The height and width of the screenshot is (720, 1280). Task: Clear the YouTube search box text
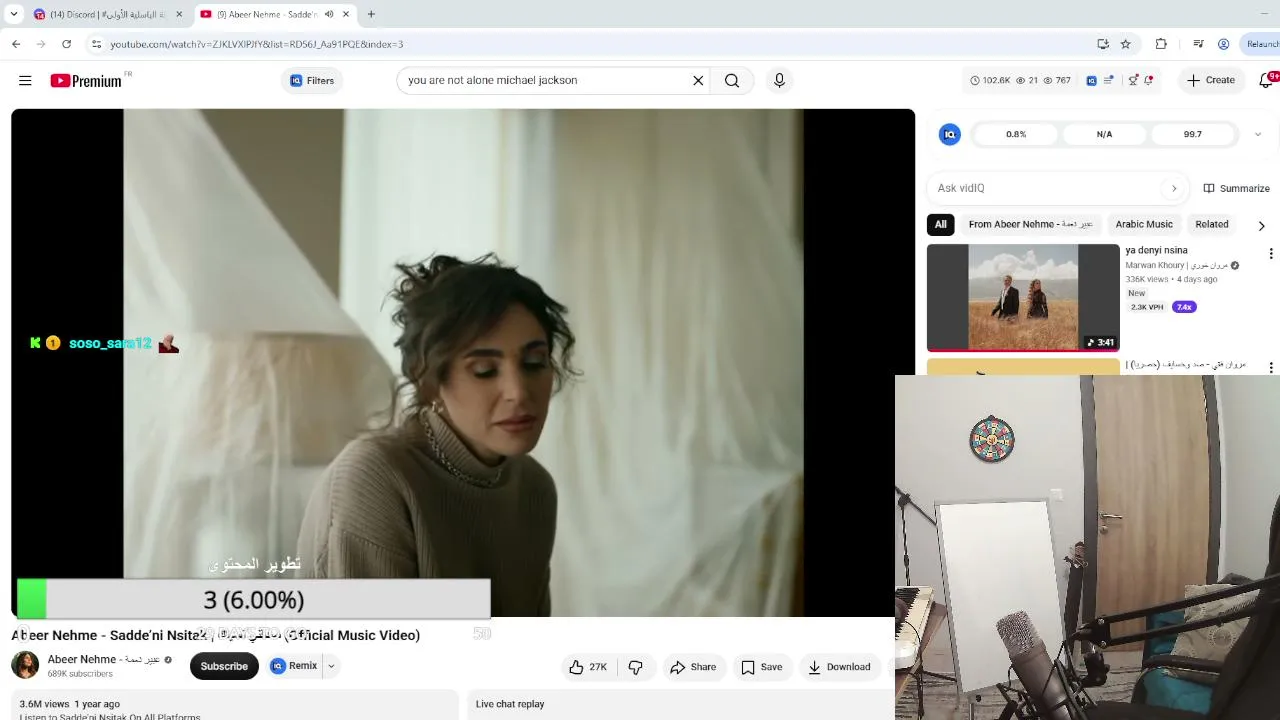(x=698, y=80)
